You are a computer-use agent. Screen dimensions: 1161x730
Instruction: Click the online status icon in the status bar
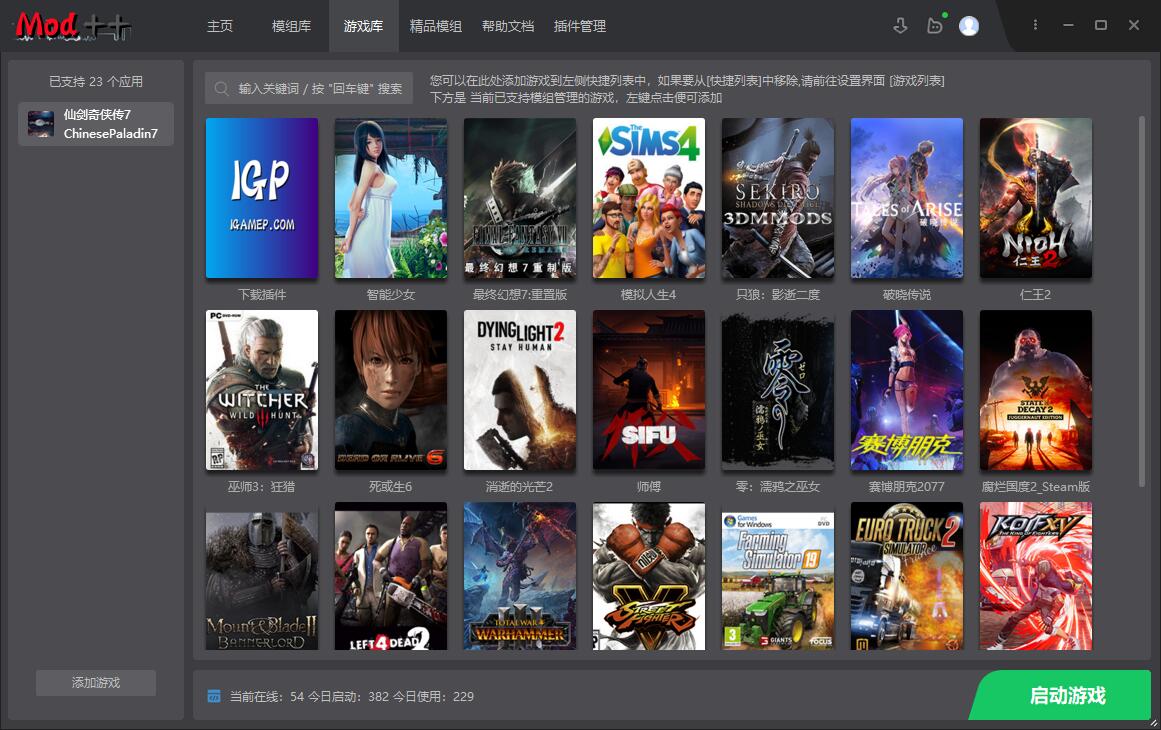click(x=213, y=695)
